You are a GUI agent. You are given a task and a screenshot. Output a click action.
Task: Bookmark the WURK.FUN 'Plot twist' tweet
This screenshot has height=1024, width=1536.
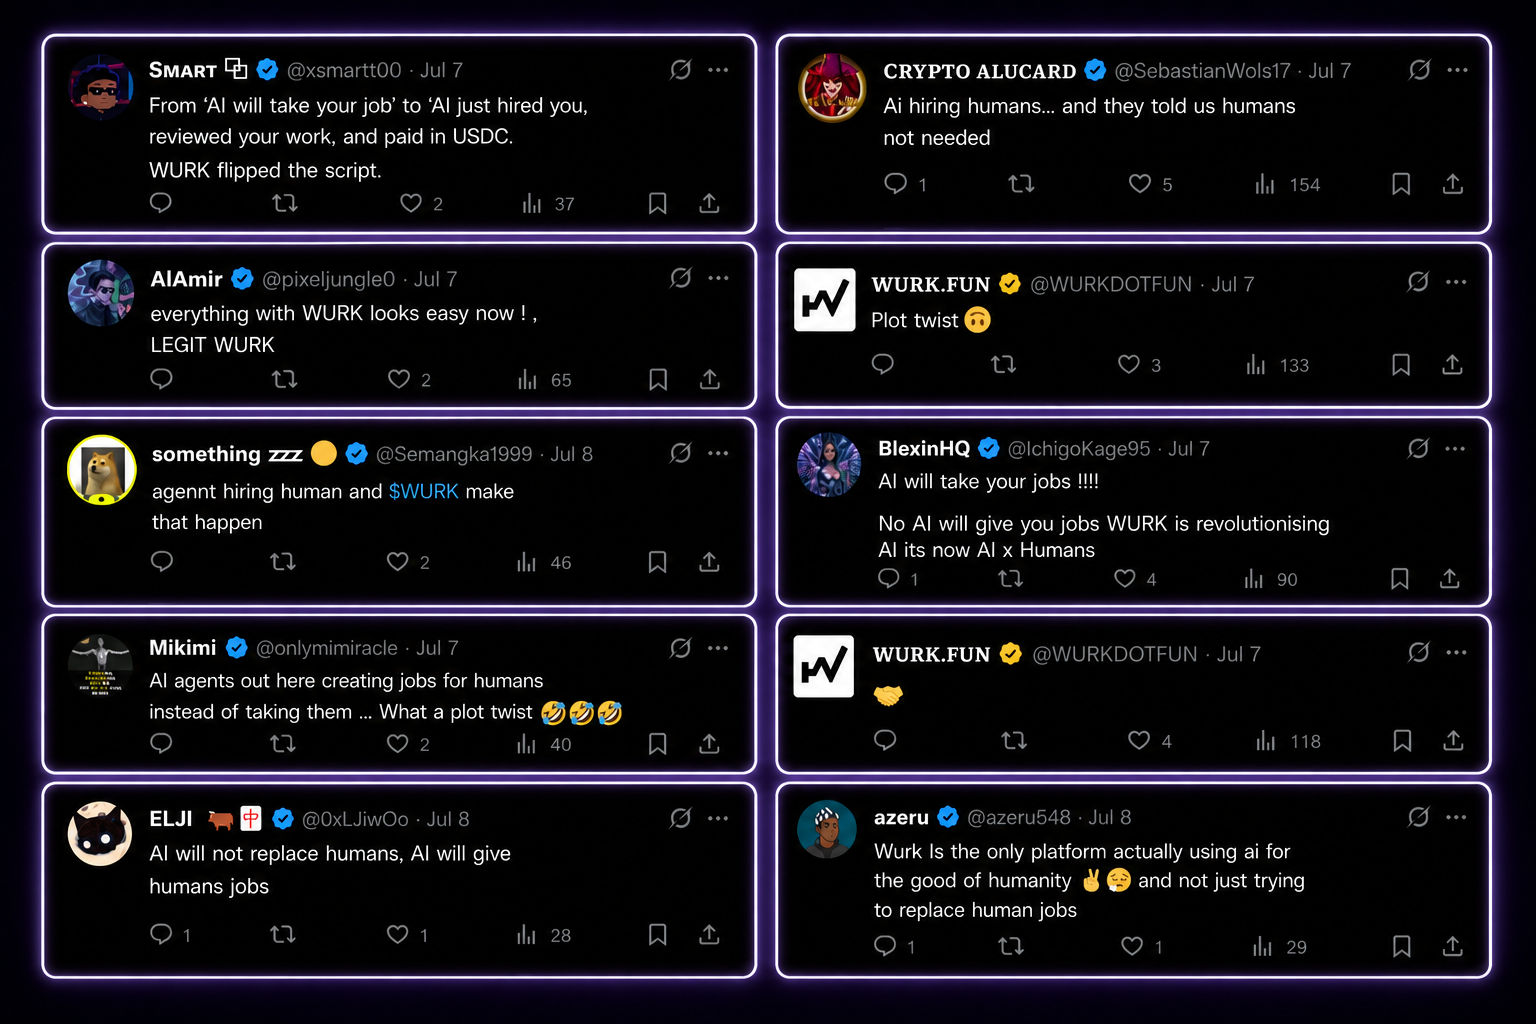click(1401, 365)
